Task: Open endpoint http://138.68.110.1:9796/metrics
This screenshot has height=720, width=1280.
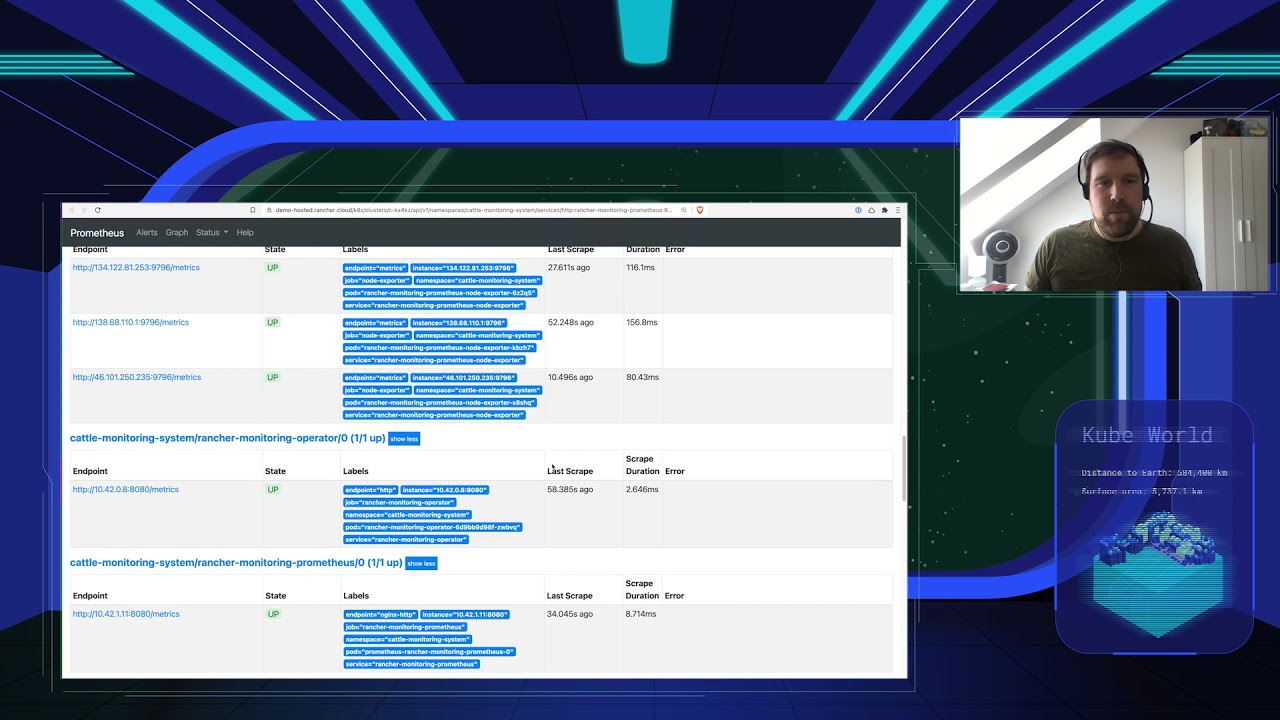Action: (x=130, y=323)
